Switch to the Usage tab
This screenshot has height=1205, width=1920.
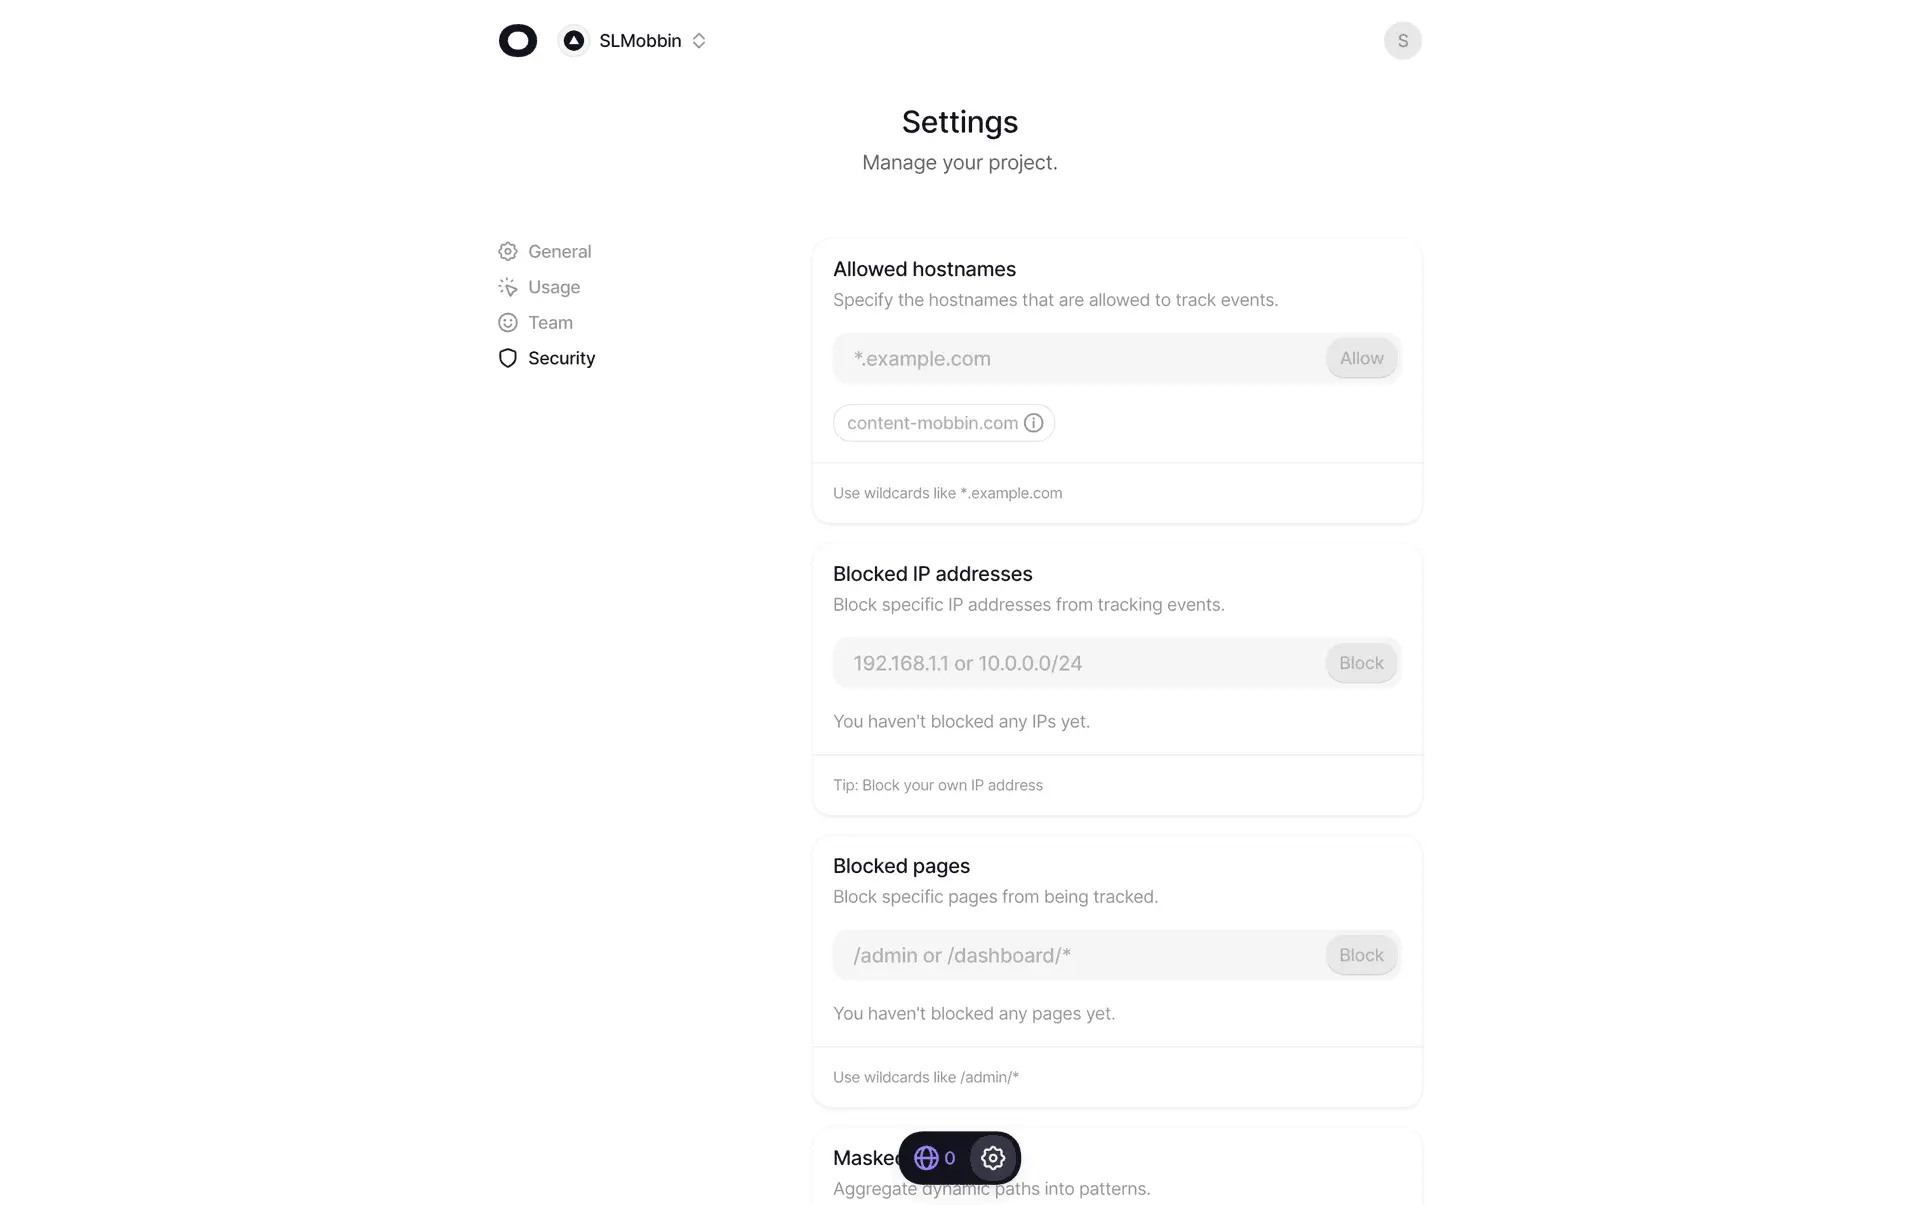tap(553, 287)
